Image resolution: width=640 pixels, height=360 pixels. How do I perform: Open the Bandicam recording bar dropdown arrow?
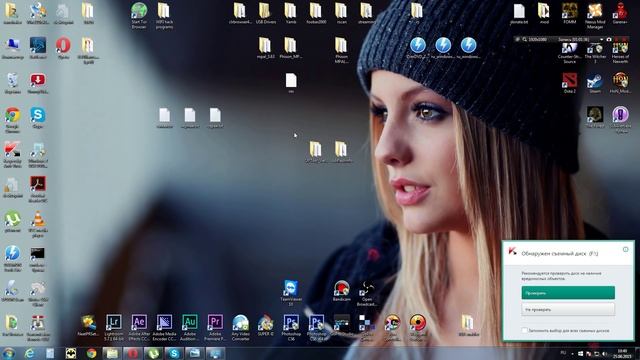point(601,39)
